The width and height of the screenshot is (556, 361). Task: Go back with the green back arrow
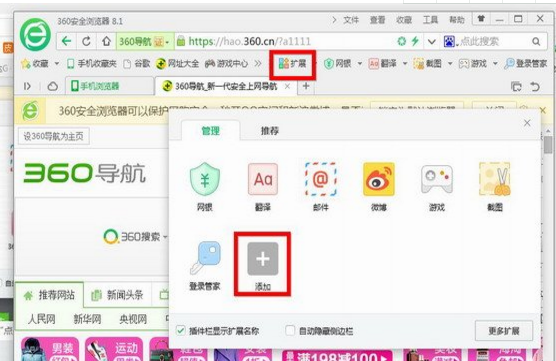(66, 41)
